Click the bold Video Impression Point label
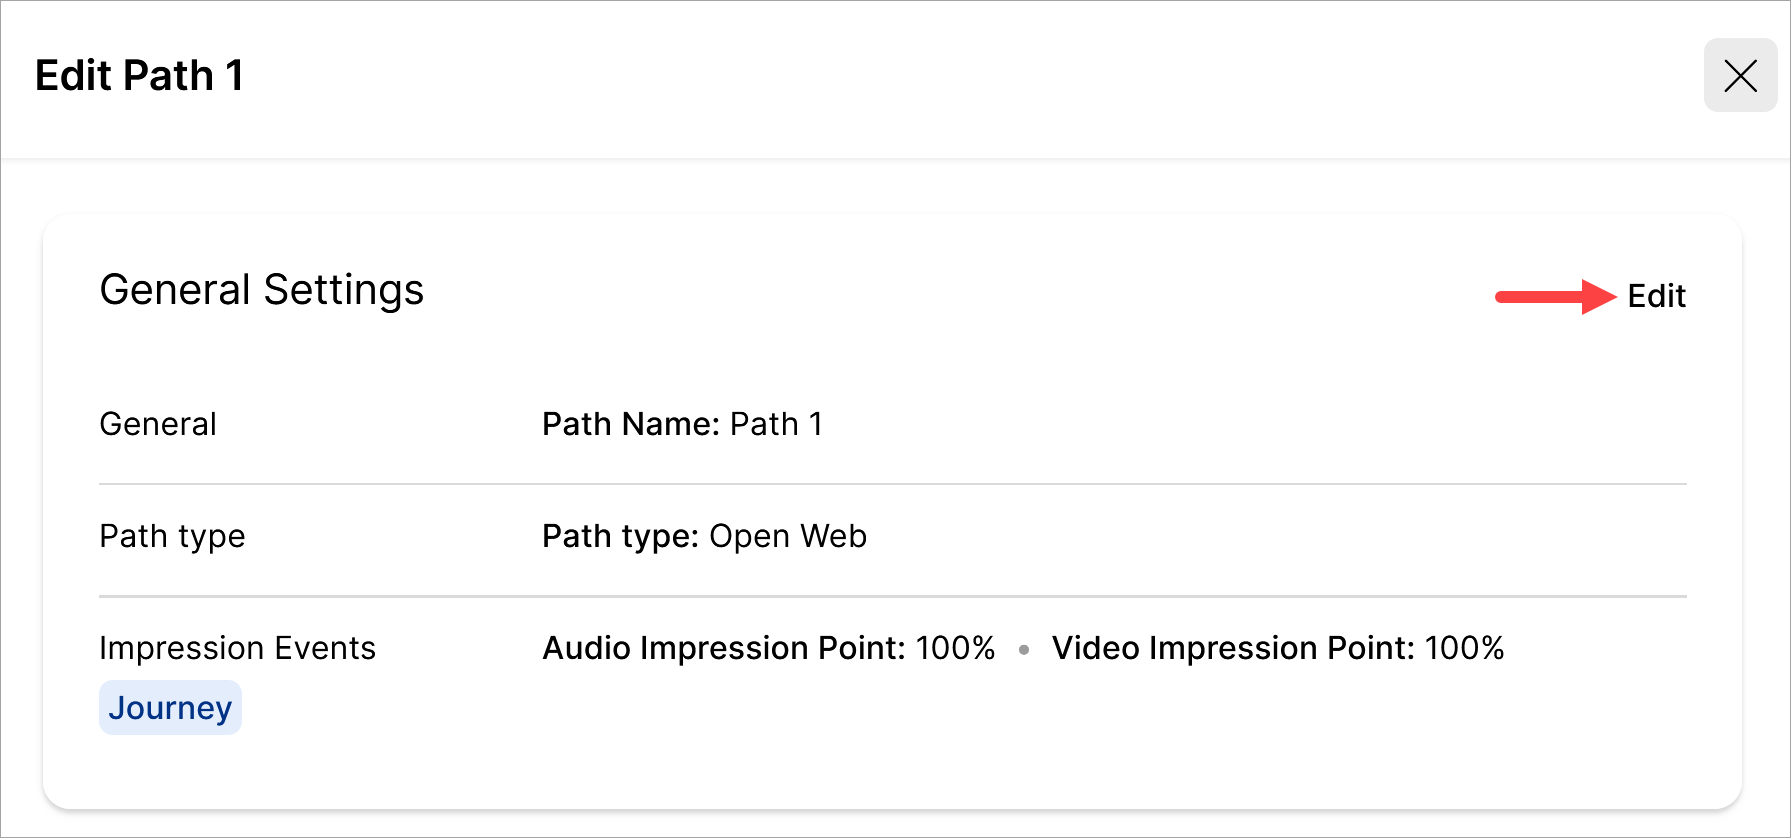 pos(1235,648)
